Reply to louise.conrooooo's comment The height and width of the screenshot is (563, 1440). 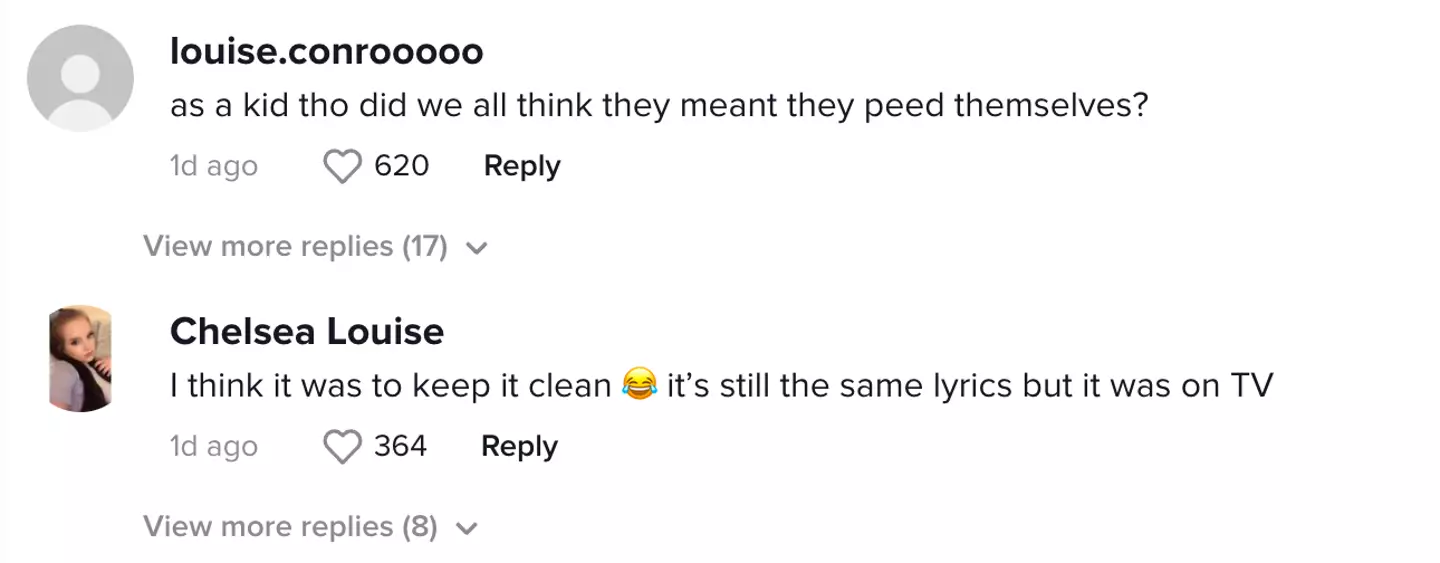coord(522,166)
